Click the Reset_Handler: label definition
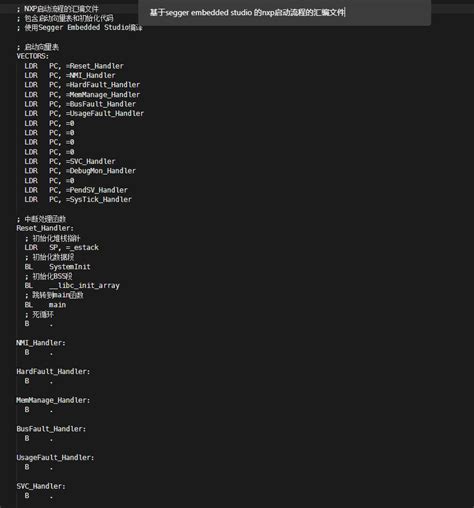The image size is (474, 508). [x=45, y=228]
